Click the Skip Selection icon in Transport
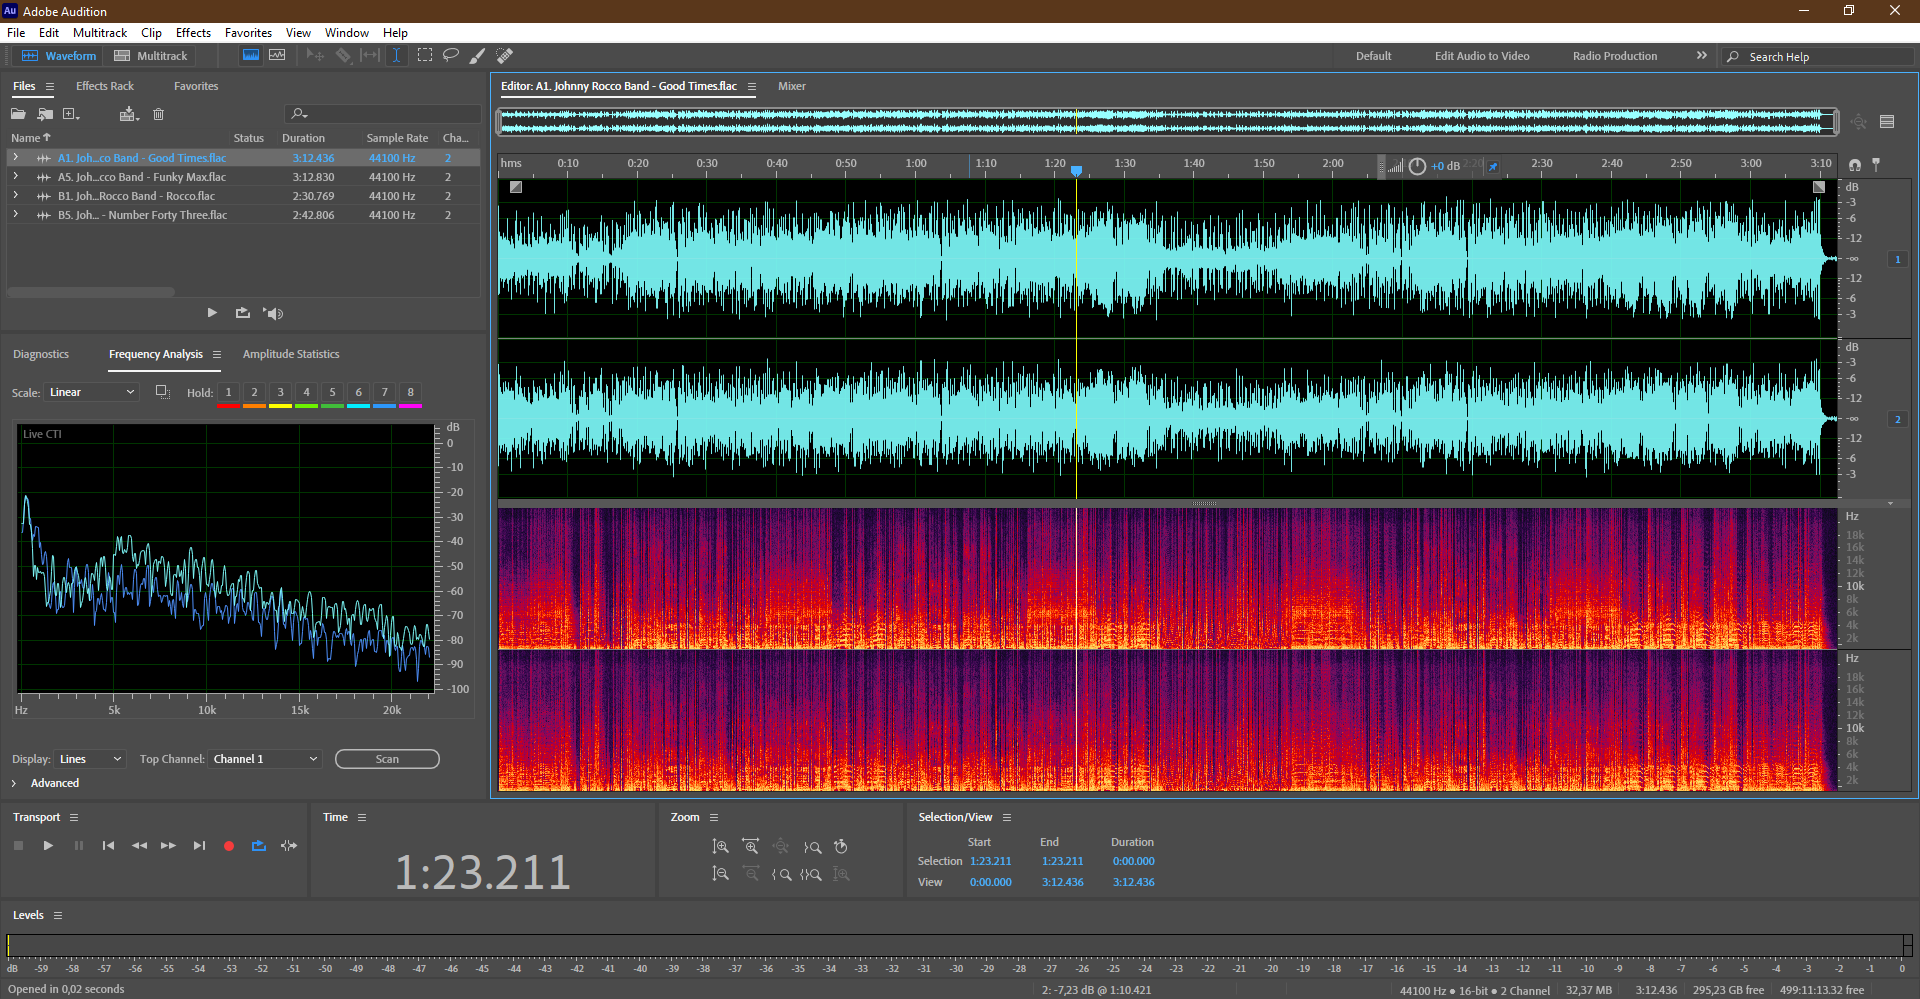 (289, 846)
